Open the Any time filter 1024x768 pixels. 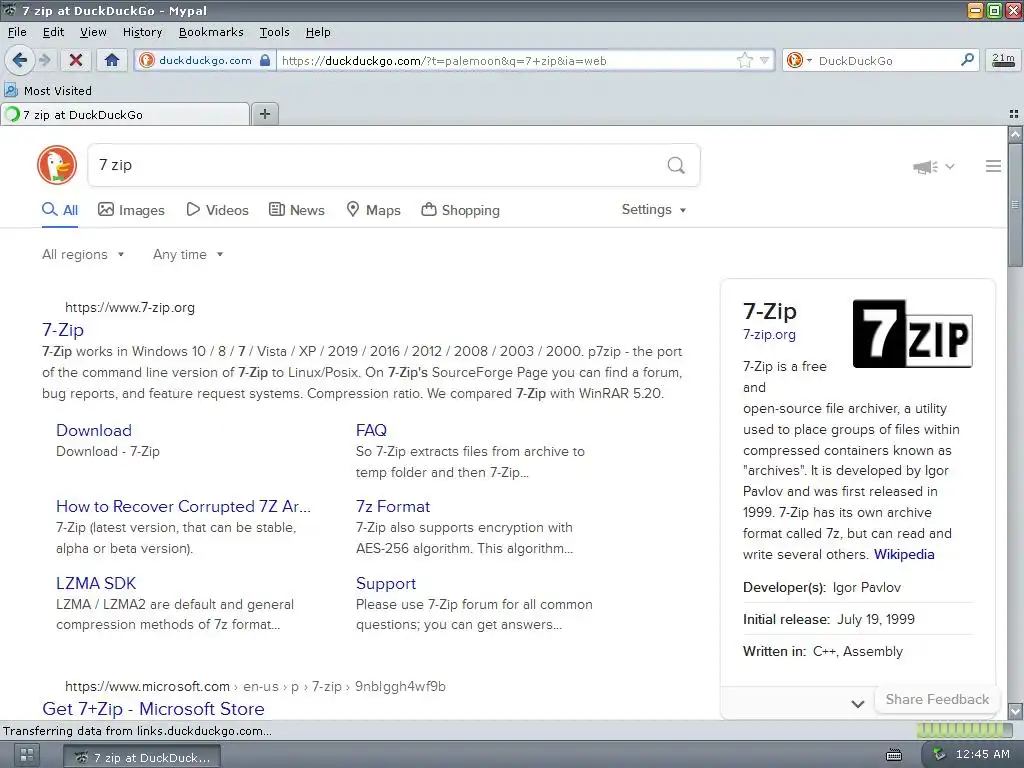tap(188, 254)
